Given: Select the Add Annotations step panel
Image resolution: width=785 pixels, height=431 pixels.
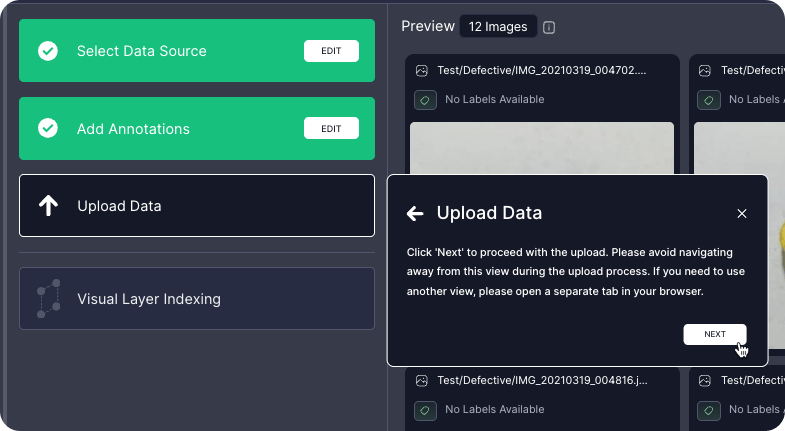Looking at the screenshot, I should 197,128.
